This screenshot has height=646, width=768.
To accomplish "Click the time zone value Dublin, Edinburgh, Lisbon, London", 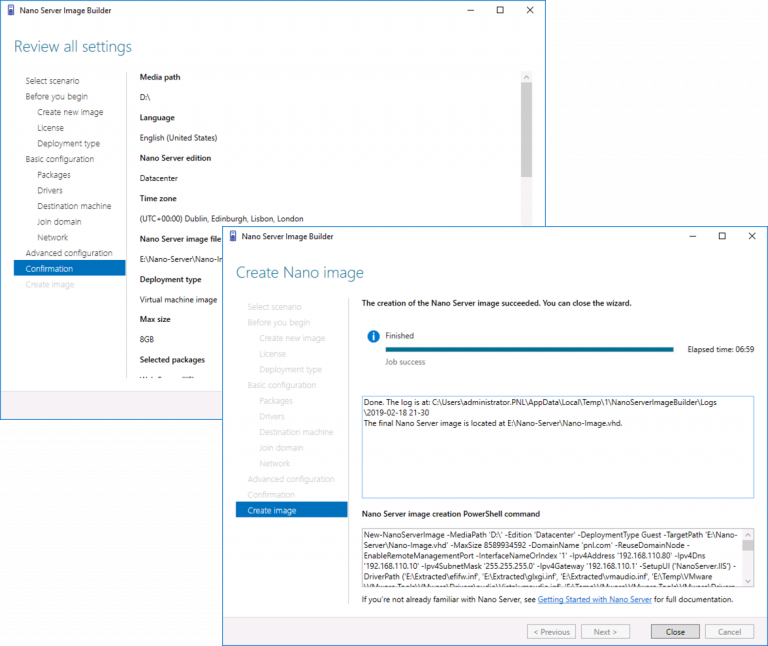I will pos(221,219).
